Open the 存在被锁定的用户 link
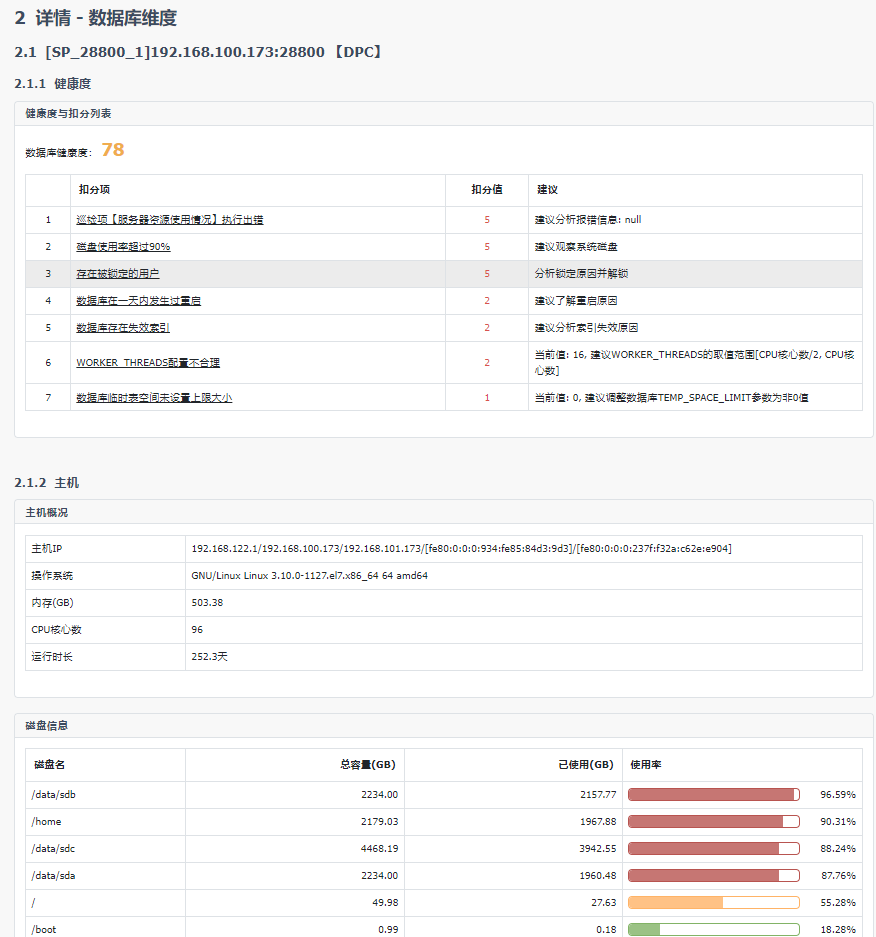This screenshot has height=937, width=876. [x=118, y=274]
